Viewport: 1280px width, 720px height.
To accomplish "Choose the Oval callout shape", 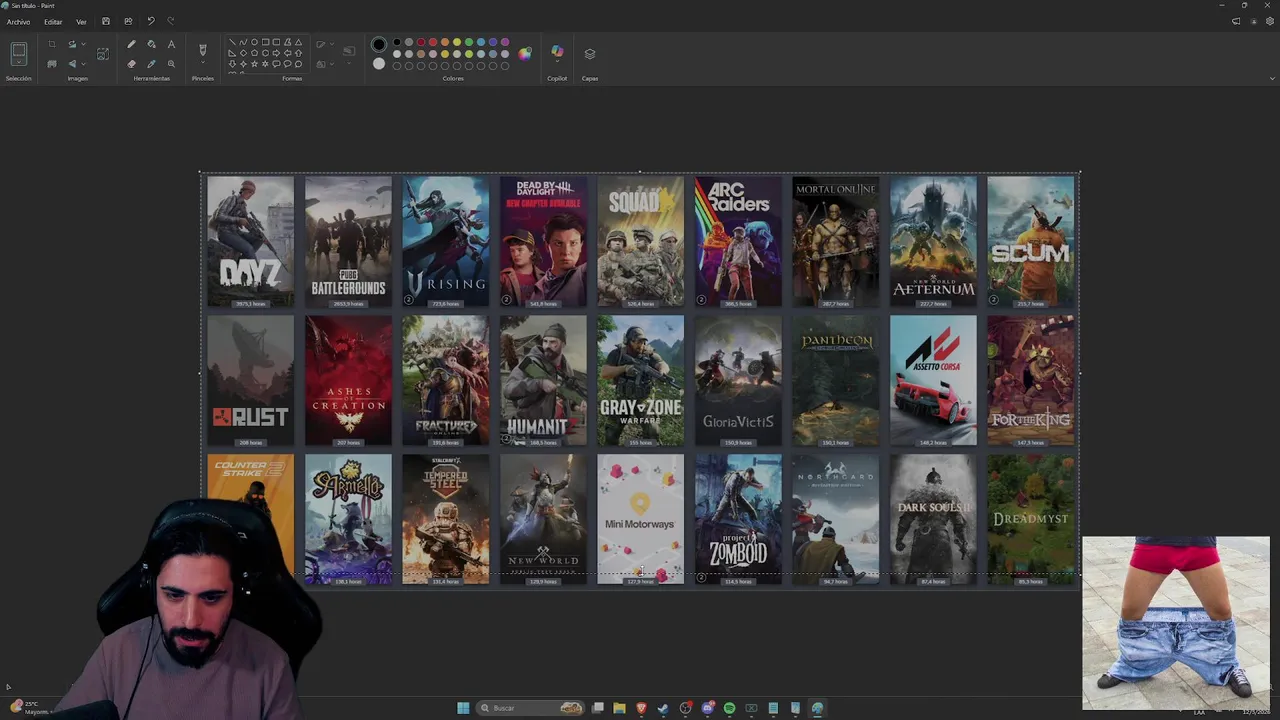I will click(x=287, y=64).
